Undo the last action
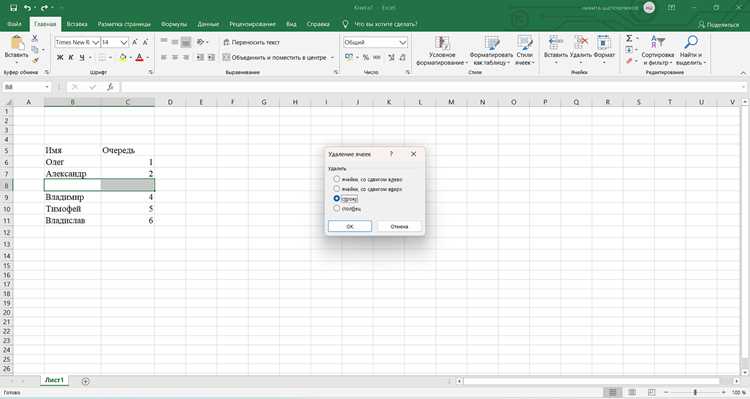 coord(27,8)
